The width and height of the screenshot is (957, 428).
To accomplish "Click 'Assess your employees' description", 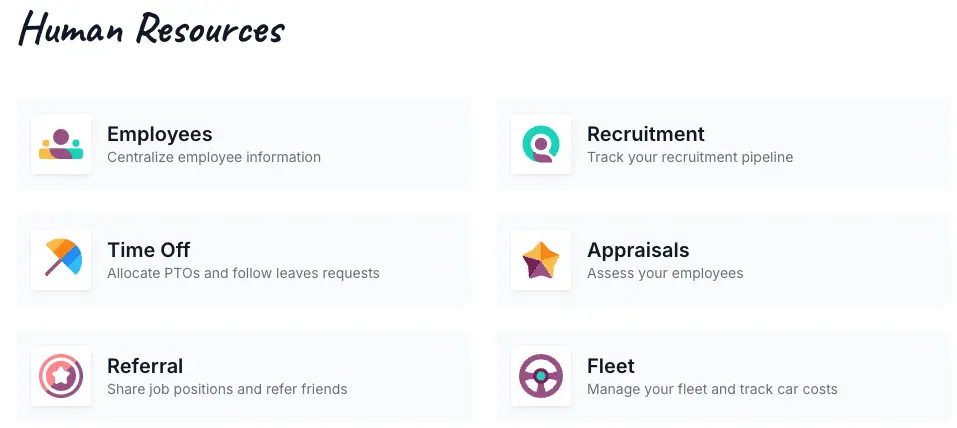I will tap(665, 274).
